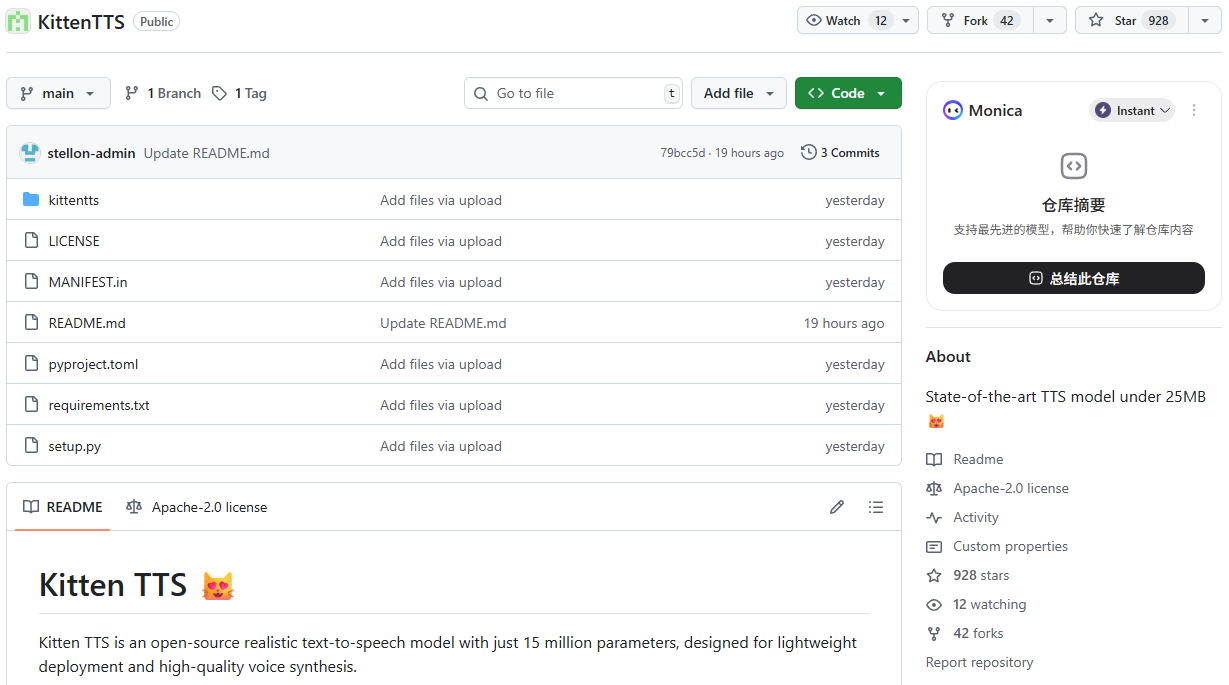The width and height of the screenshot is (1229, 685).
Task: Click the Monica repository summary code icon
Action: tap(1074, 166)
